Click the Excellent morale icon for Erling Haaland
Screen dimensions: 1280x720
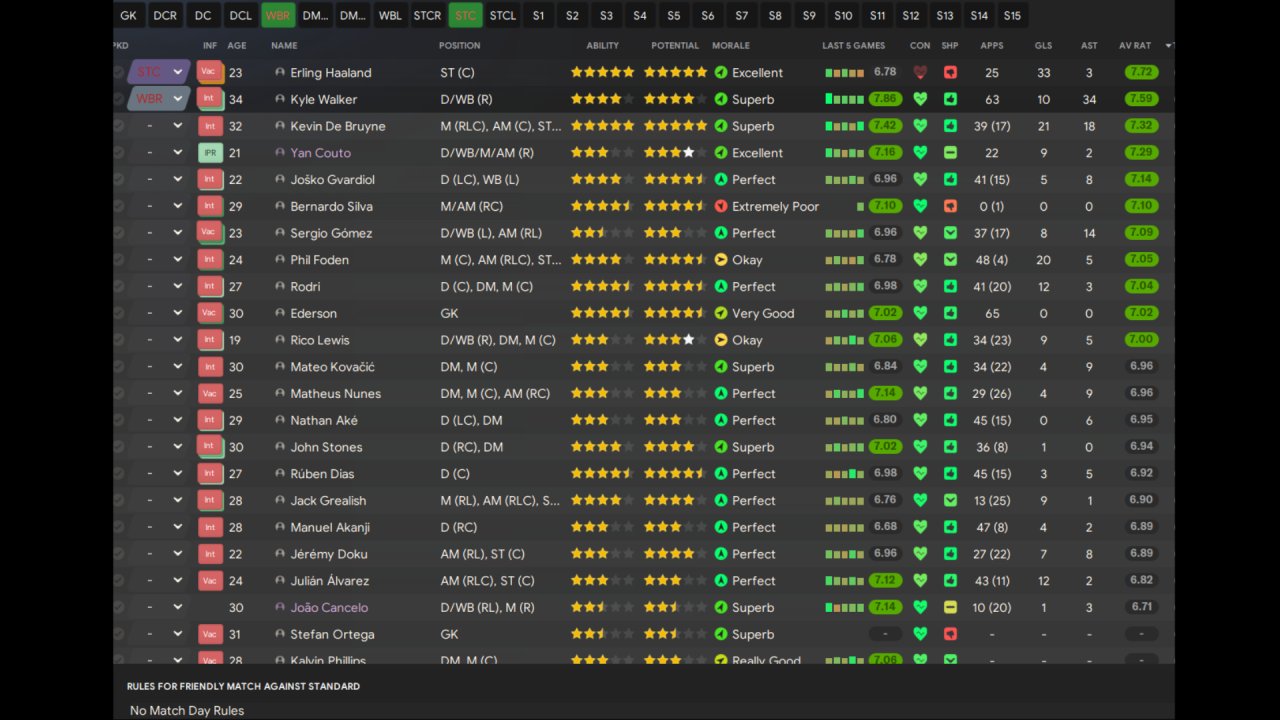(x=721, y=72)
